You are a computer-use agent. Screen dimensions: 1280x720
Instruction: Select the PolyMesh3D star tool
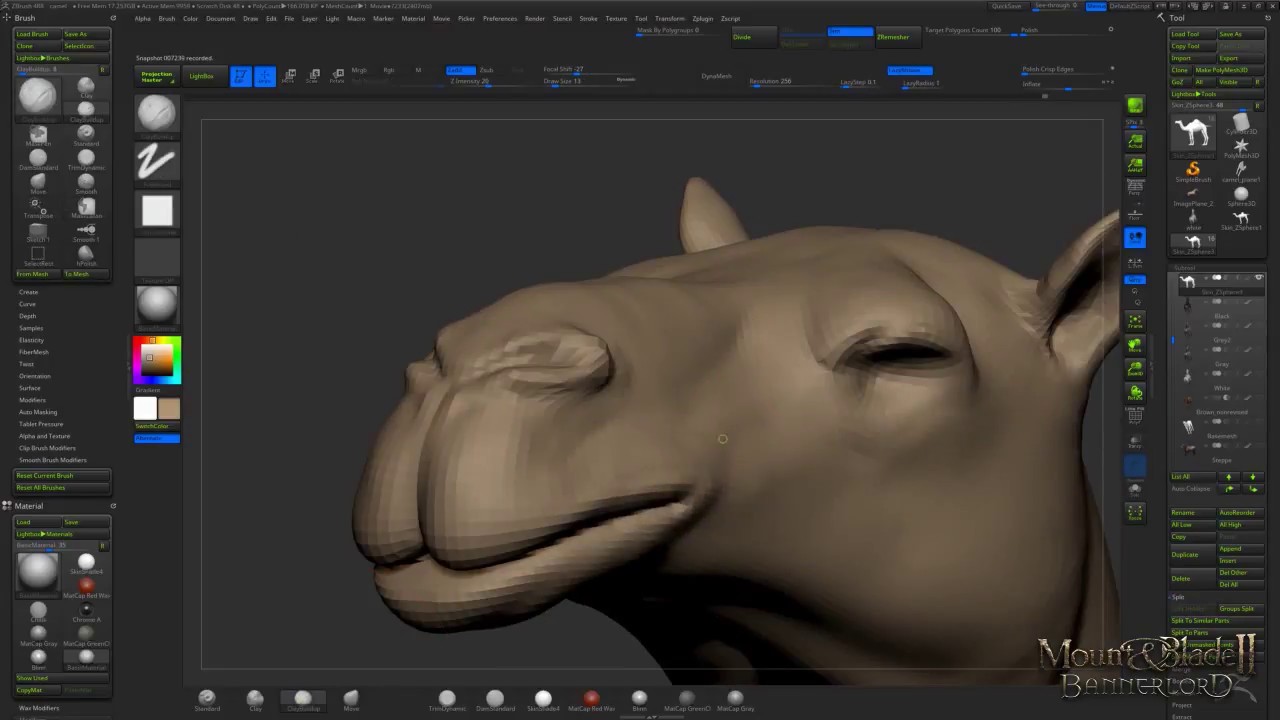[1241, 147]
